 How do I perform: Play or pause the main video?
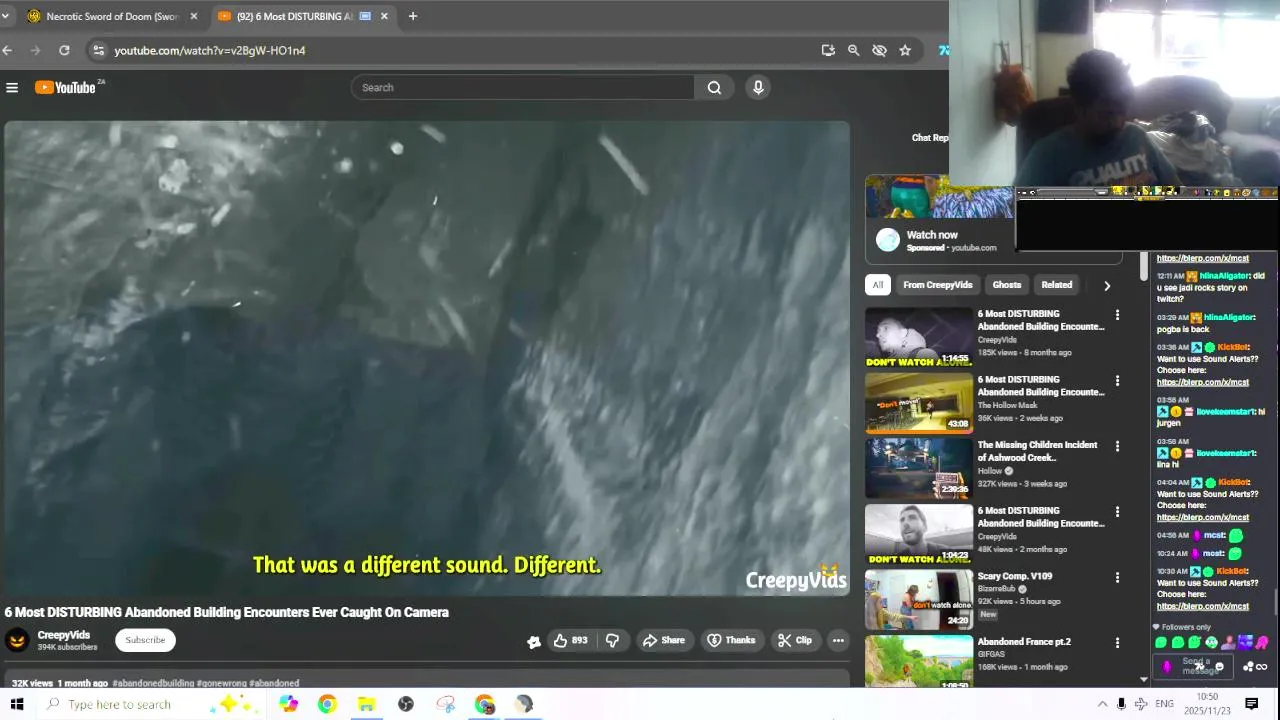click(x=427, y=358)
